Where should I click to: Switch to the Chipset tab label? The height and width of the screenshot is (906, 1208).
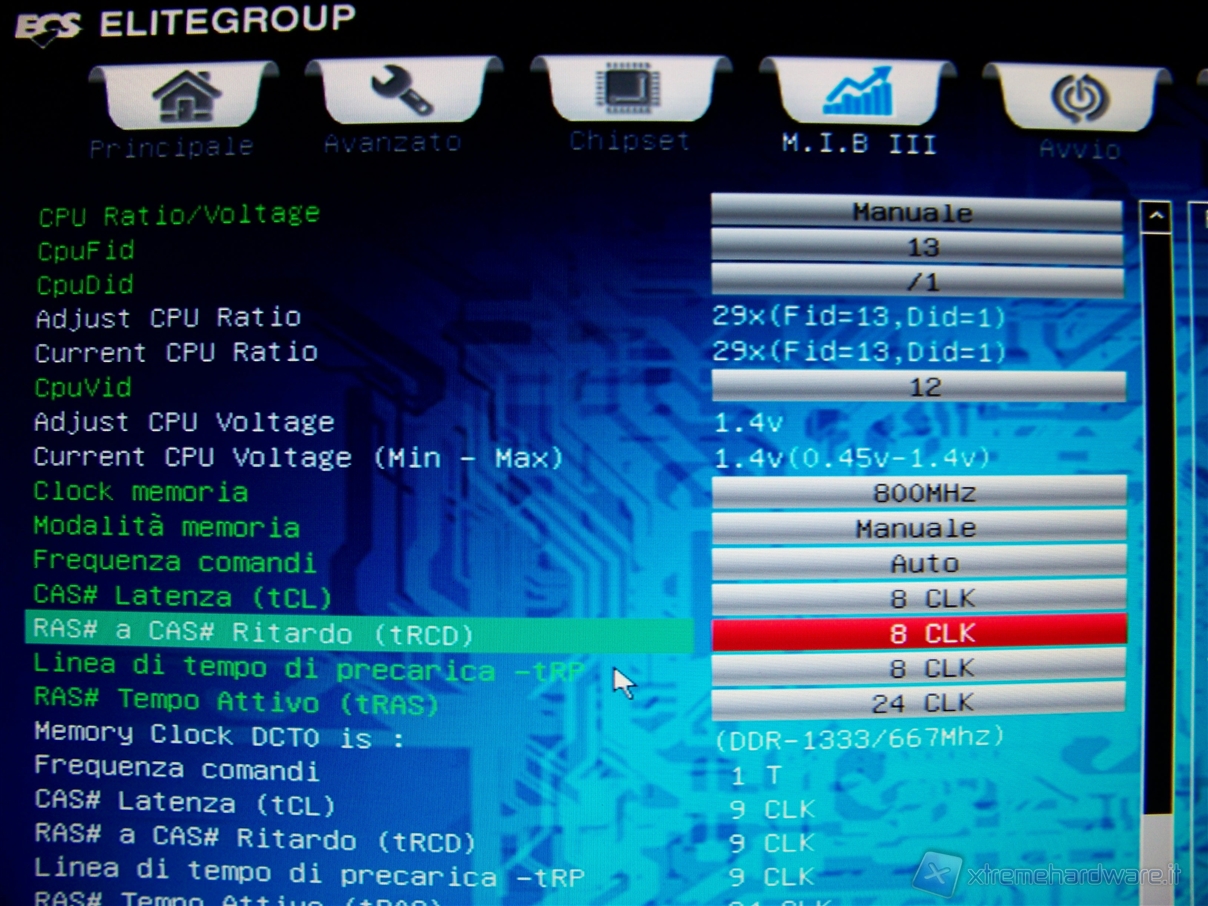(630, 141)
